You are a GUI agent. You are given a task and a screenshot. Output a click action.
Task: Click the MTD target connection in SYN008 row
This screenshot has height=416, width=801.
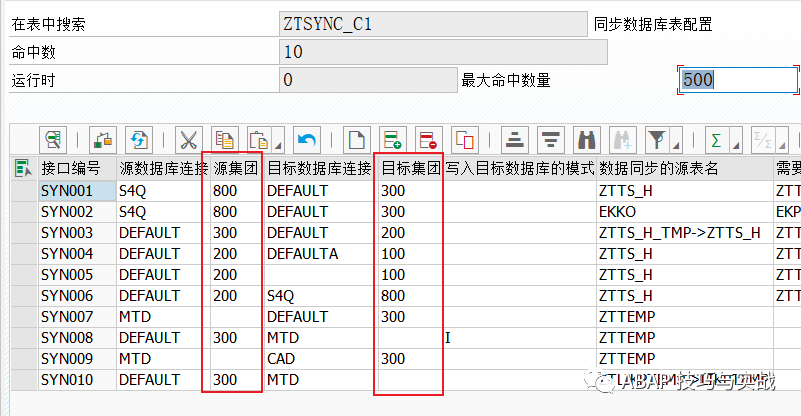point(321,337)
